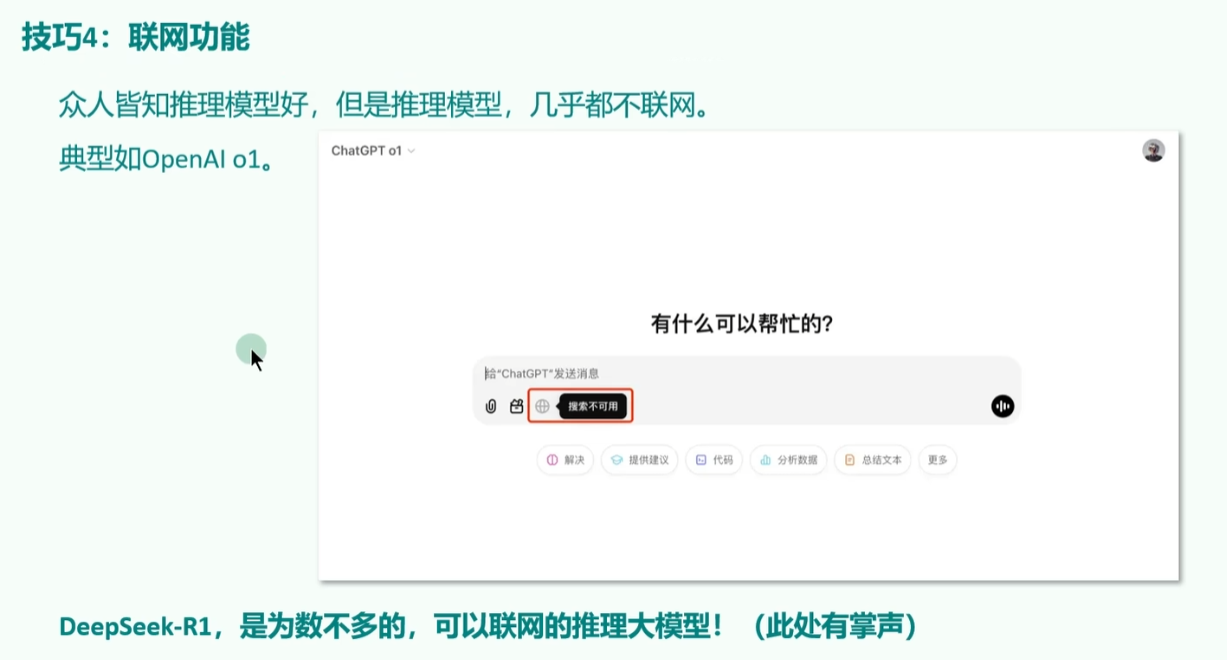The width and height of the screenshot is (1227, 660).
Task: Click the 更多 suggestions button
Action: [x=937, y=460]
